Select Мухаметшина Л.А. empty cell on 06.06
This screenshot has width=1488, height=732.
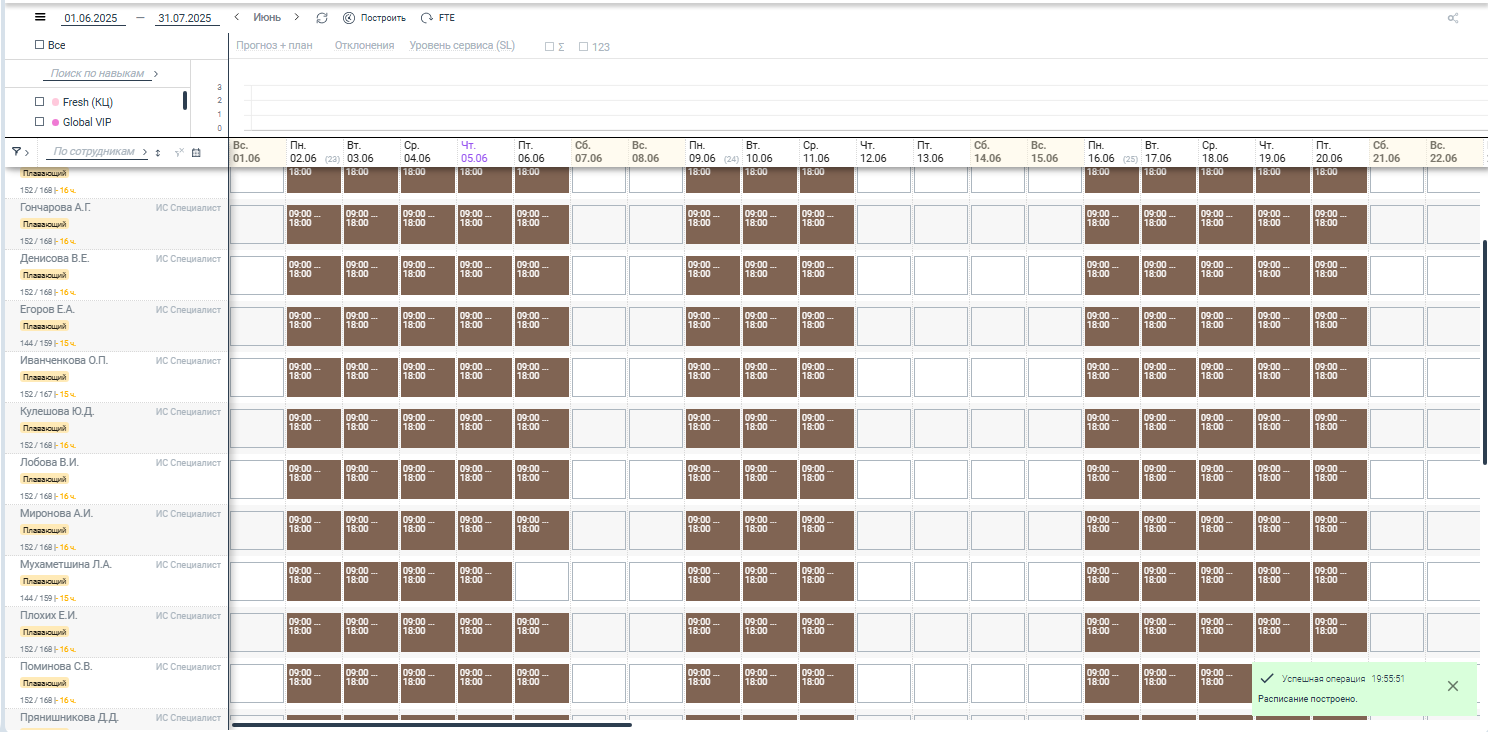coord(542,581)
